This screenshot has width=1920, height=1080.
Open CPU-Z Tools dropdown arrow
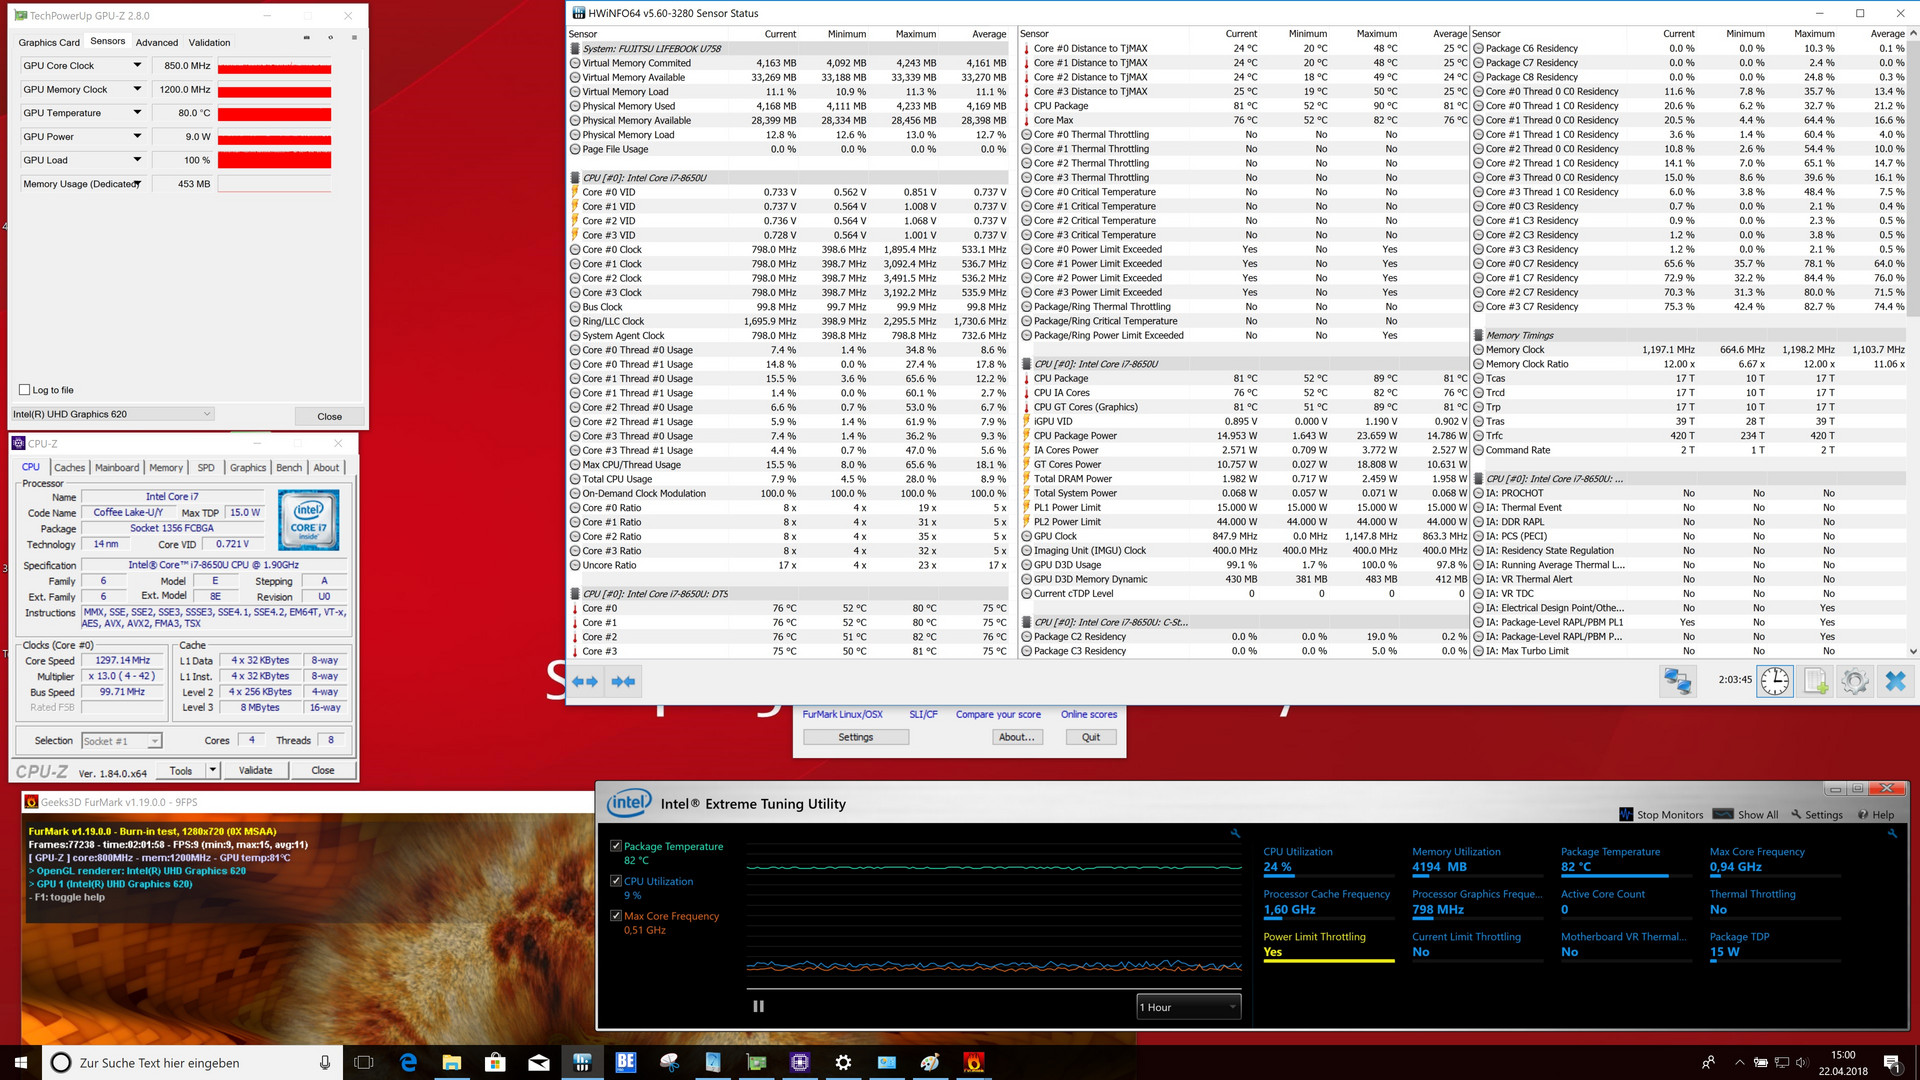(x=212, y=770)
